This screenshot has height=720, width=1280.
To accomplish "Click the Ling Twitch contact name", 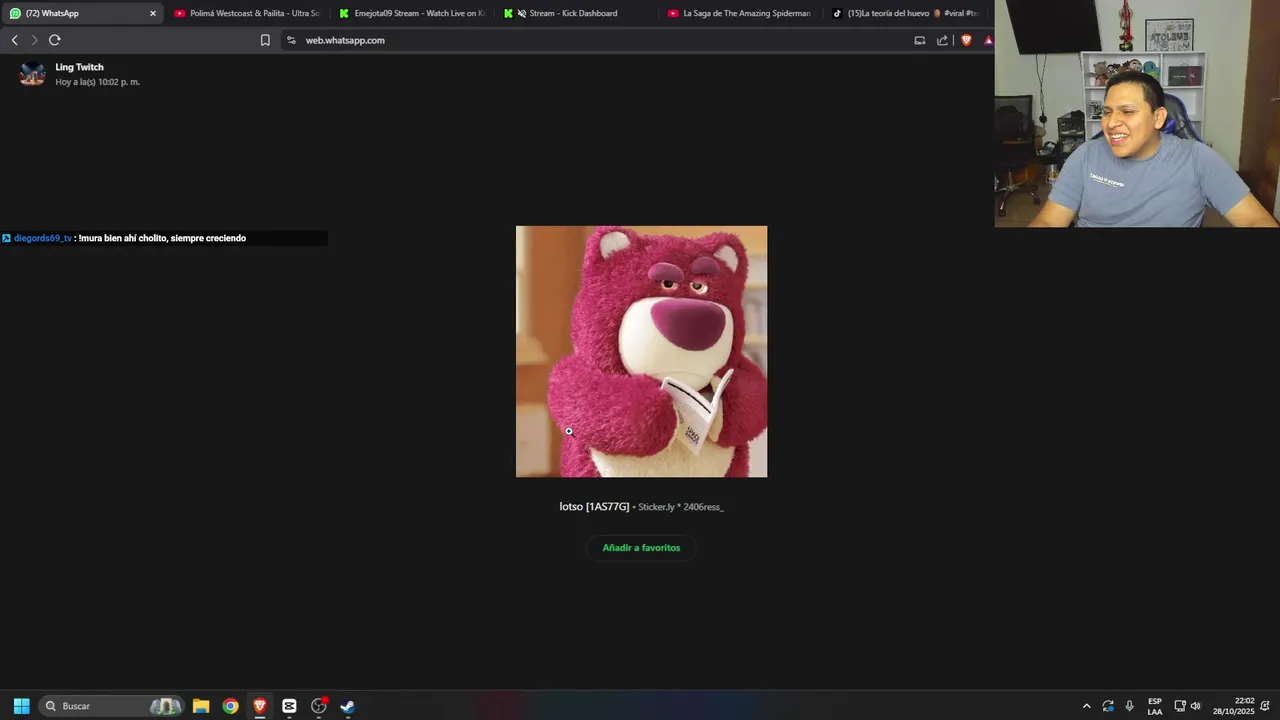I will (x=79, y=67).
